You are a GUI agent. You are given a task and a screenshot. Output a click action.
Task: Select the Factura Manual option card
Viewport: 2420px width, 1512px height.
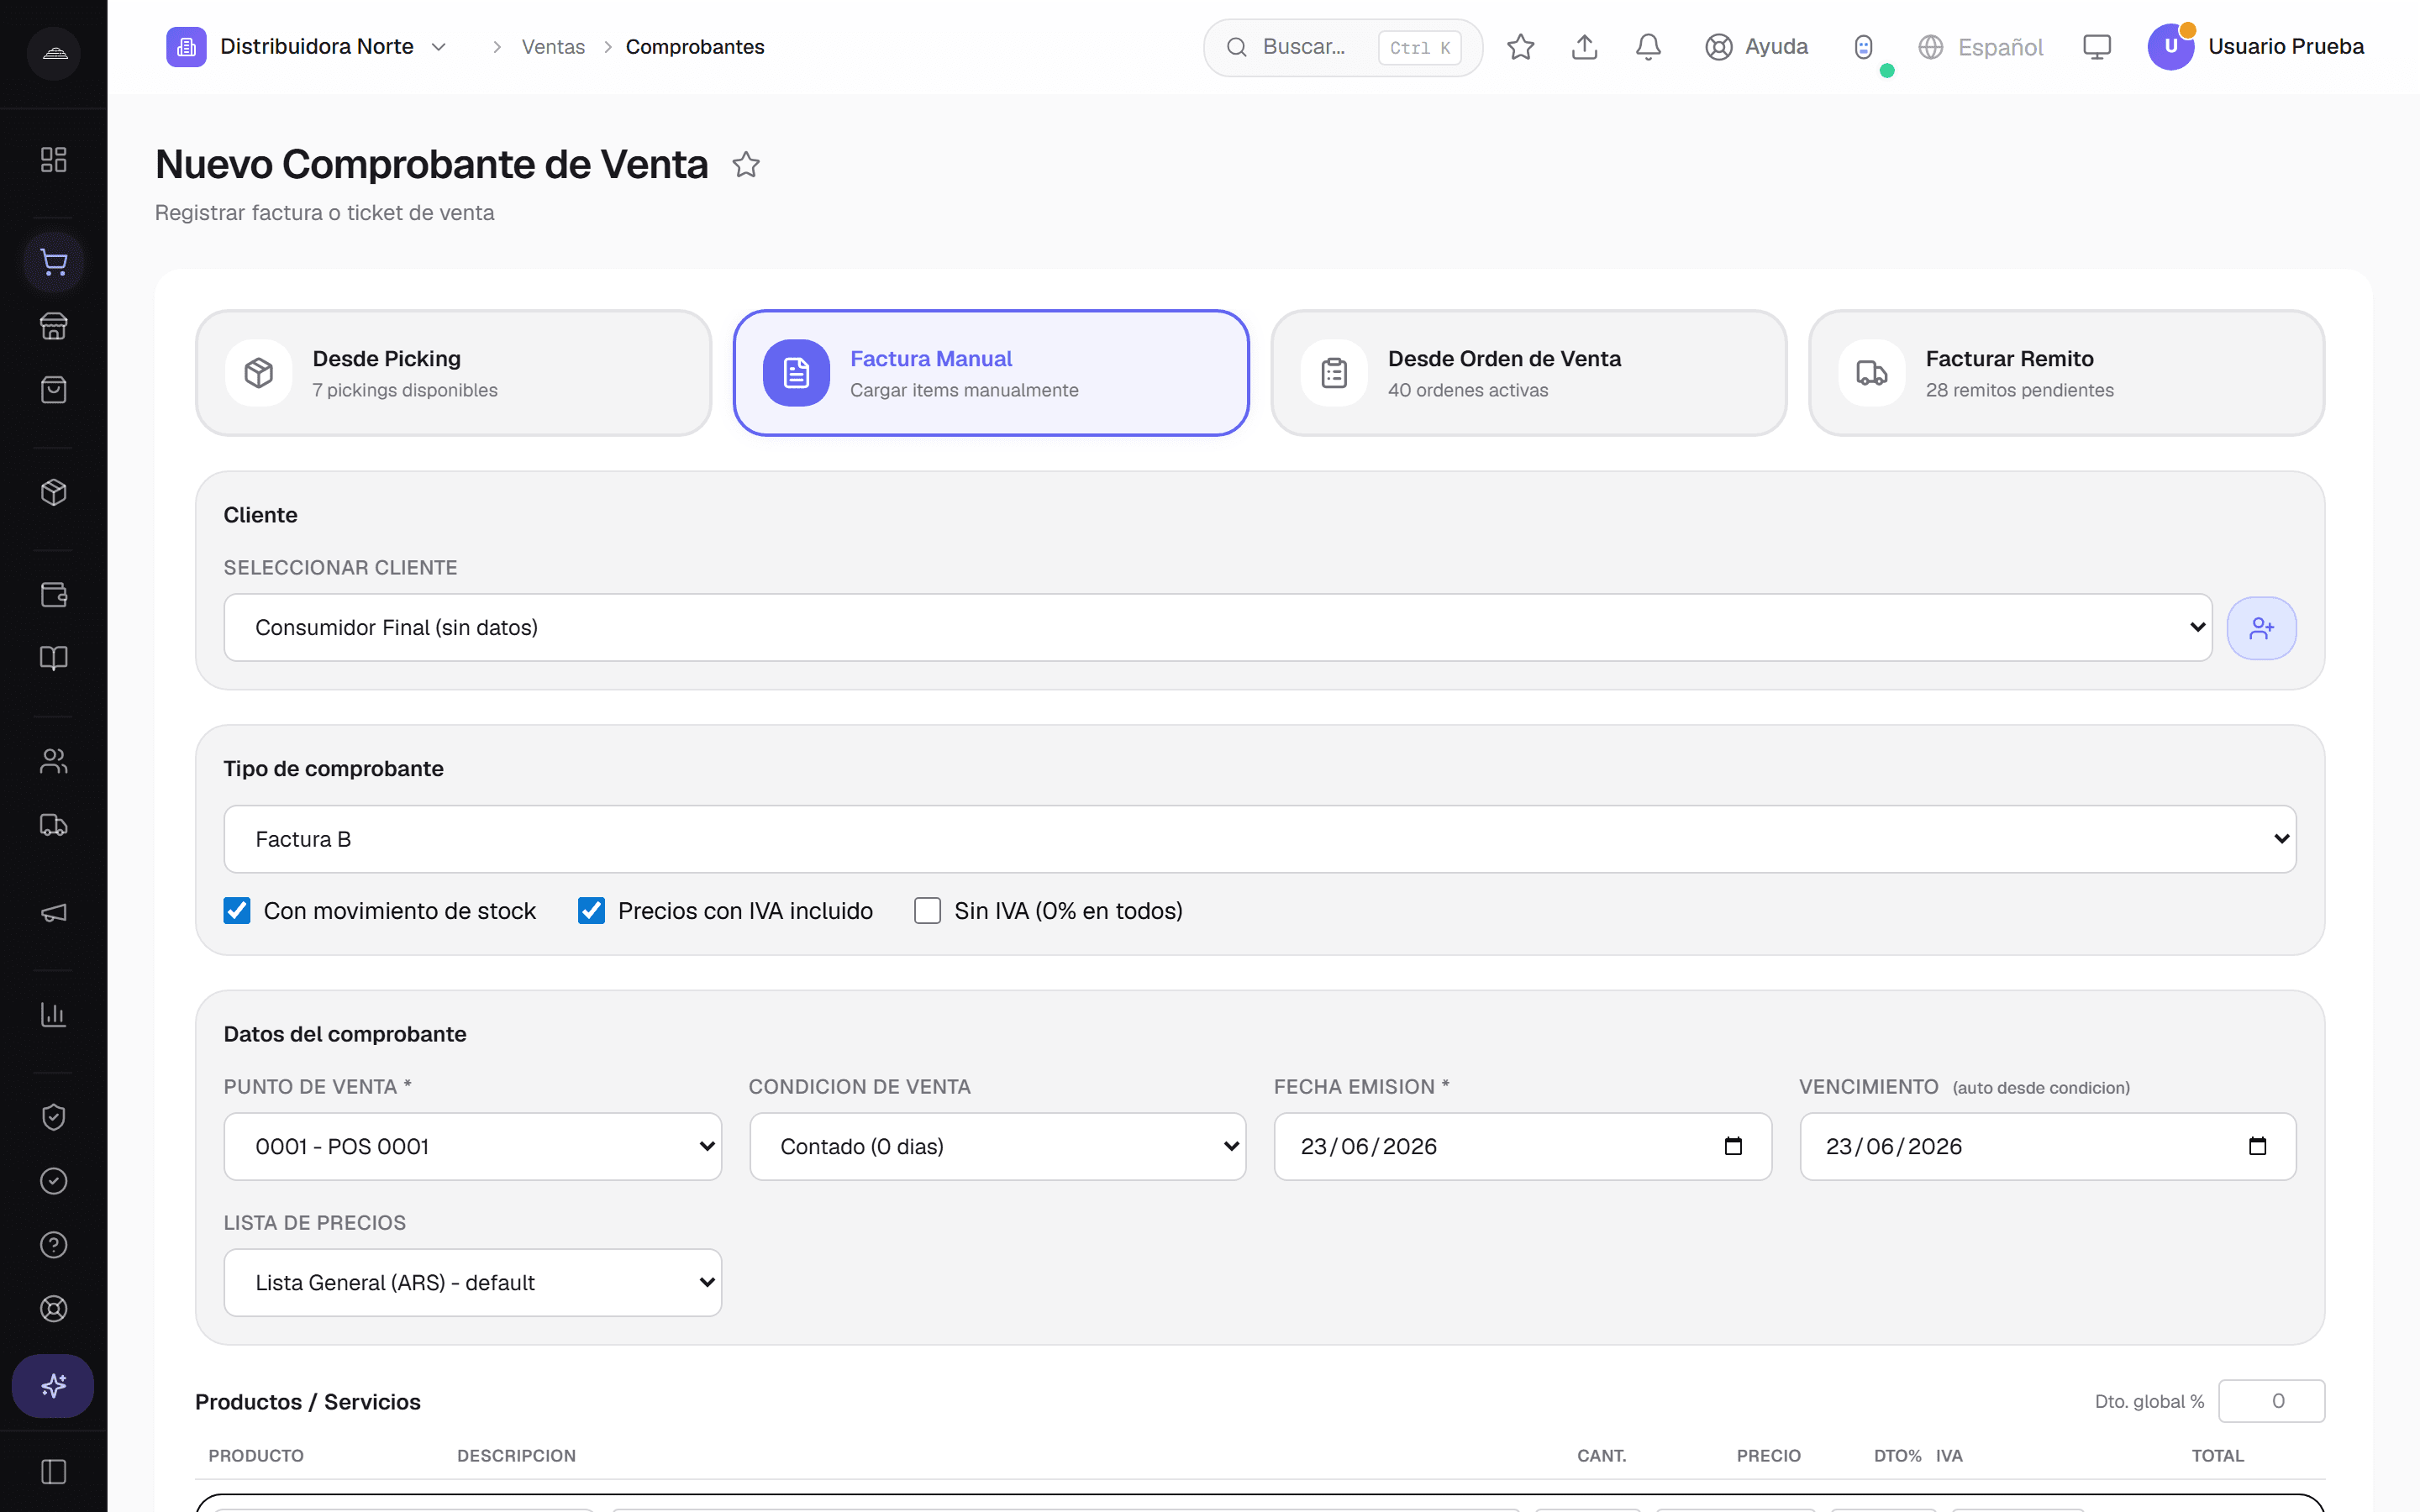click(991, 373)
